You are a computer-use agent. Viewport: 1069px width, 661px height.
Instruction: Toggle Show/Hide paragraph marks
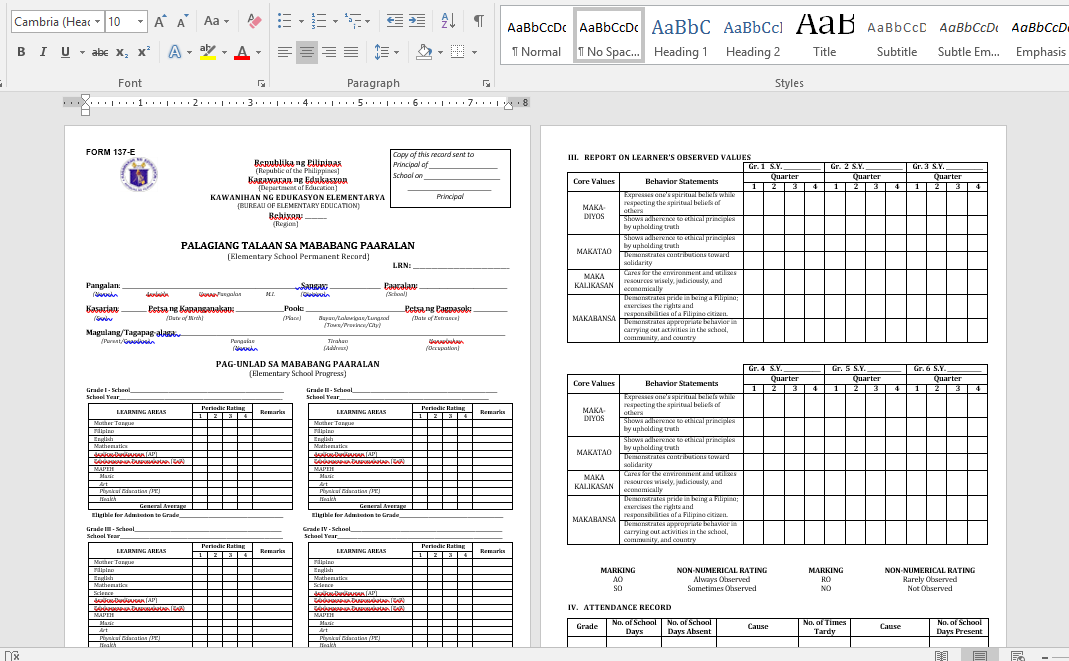[479, 22]
